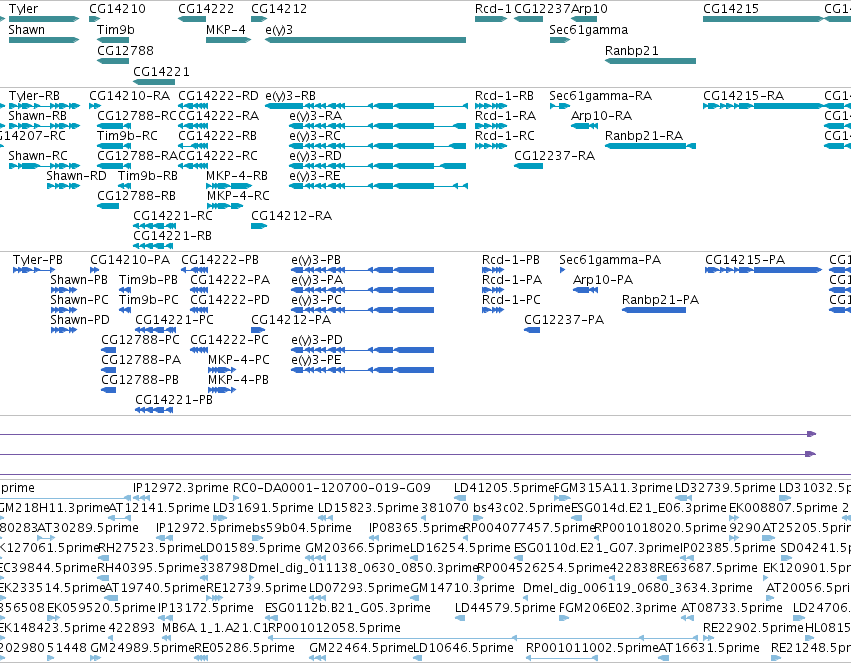Screen dimensions: 851x663
Task: Click the LD15823.5prime EST label
Action: point(368,508)
